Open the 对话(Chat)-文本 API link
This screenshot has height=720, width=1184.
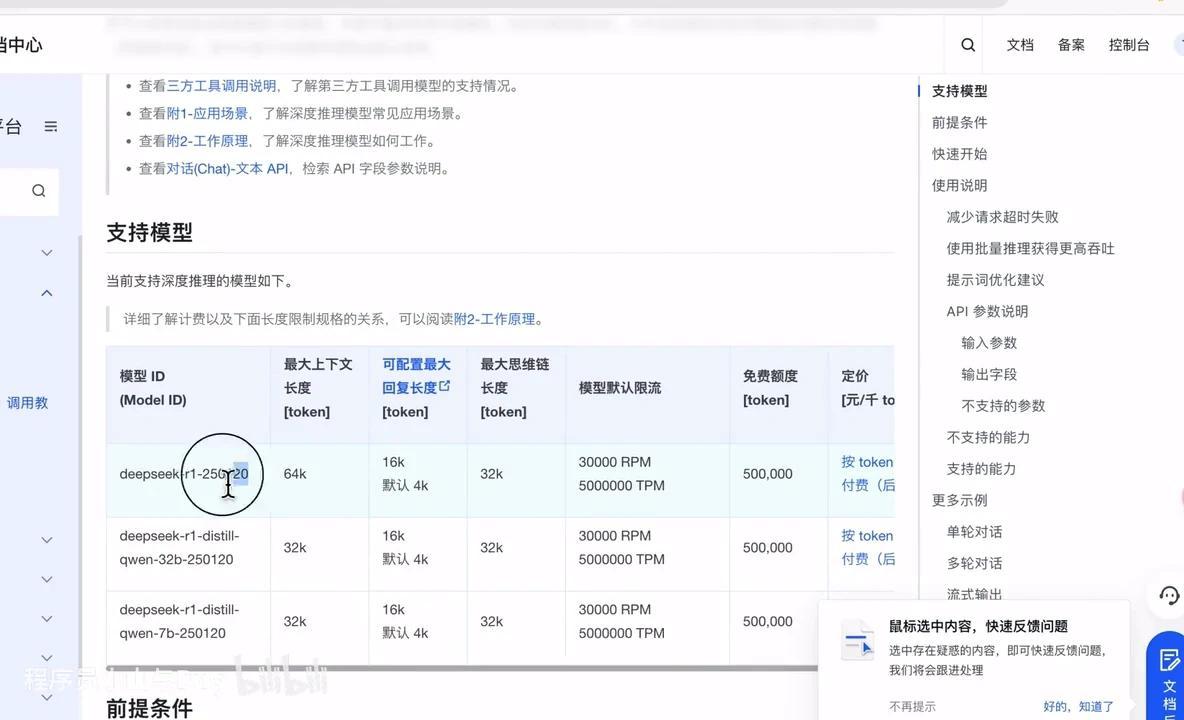[x=227, y=169]
